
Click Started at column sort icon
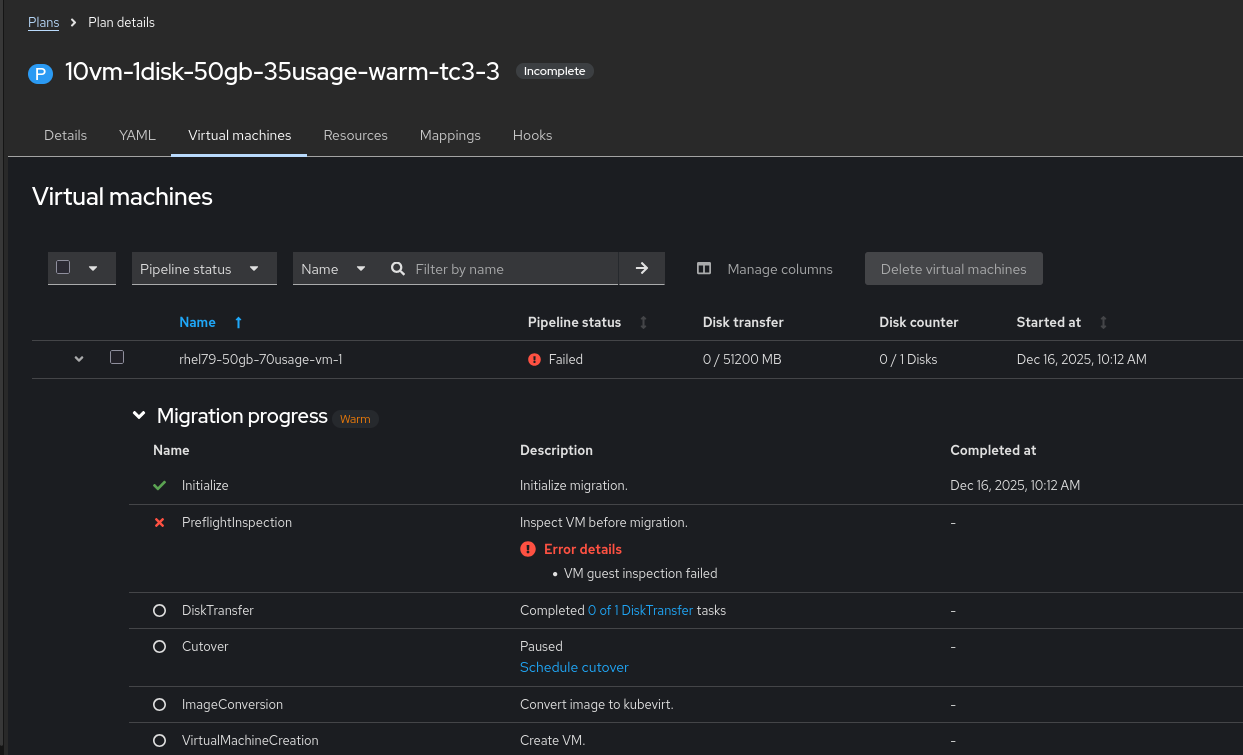pyautogui.click(x=1103, y=322)
